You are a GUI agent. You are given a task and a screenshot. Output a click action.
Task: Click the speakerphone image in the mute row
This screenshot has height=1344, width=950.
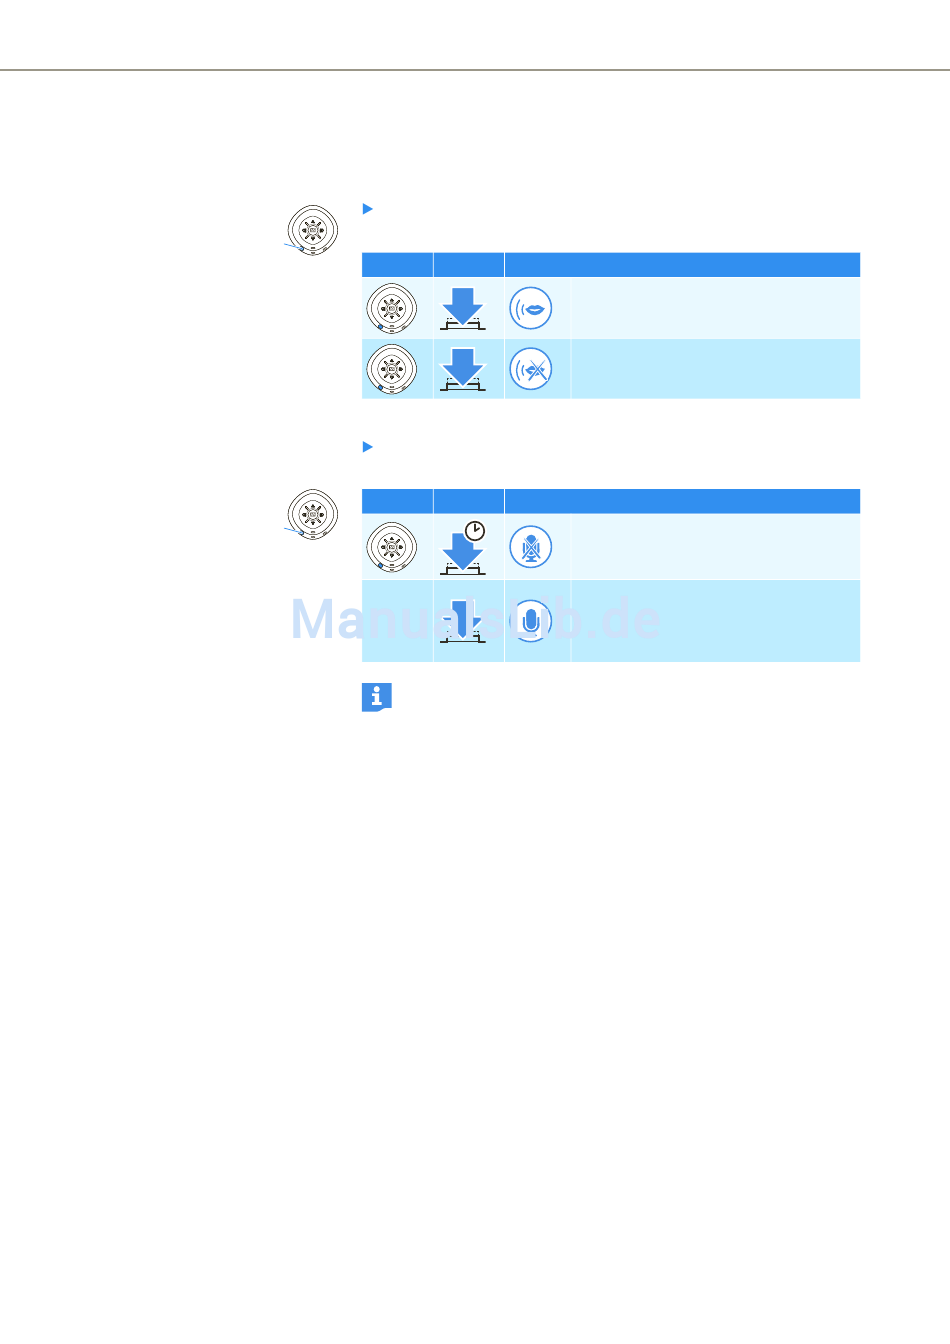tap(392, 547)
